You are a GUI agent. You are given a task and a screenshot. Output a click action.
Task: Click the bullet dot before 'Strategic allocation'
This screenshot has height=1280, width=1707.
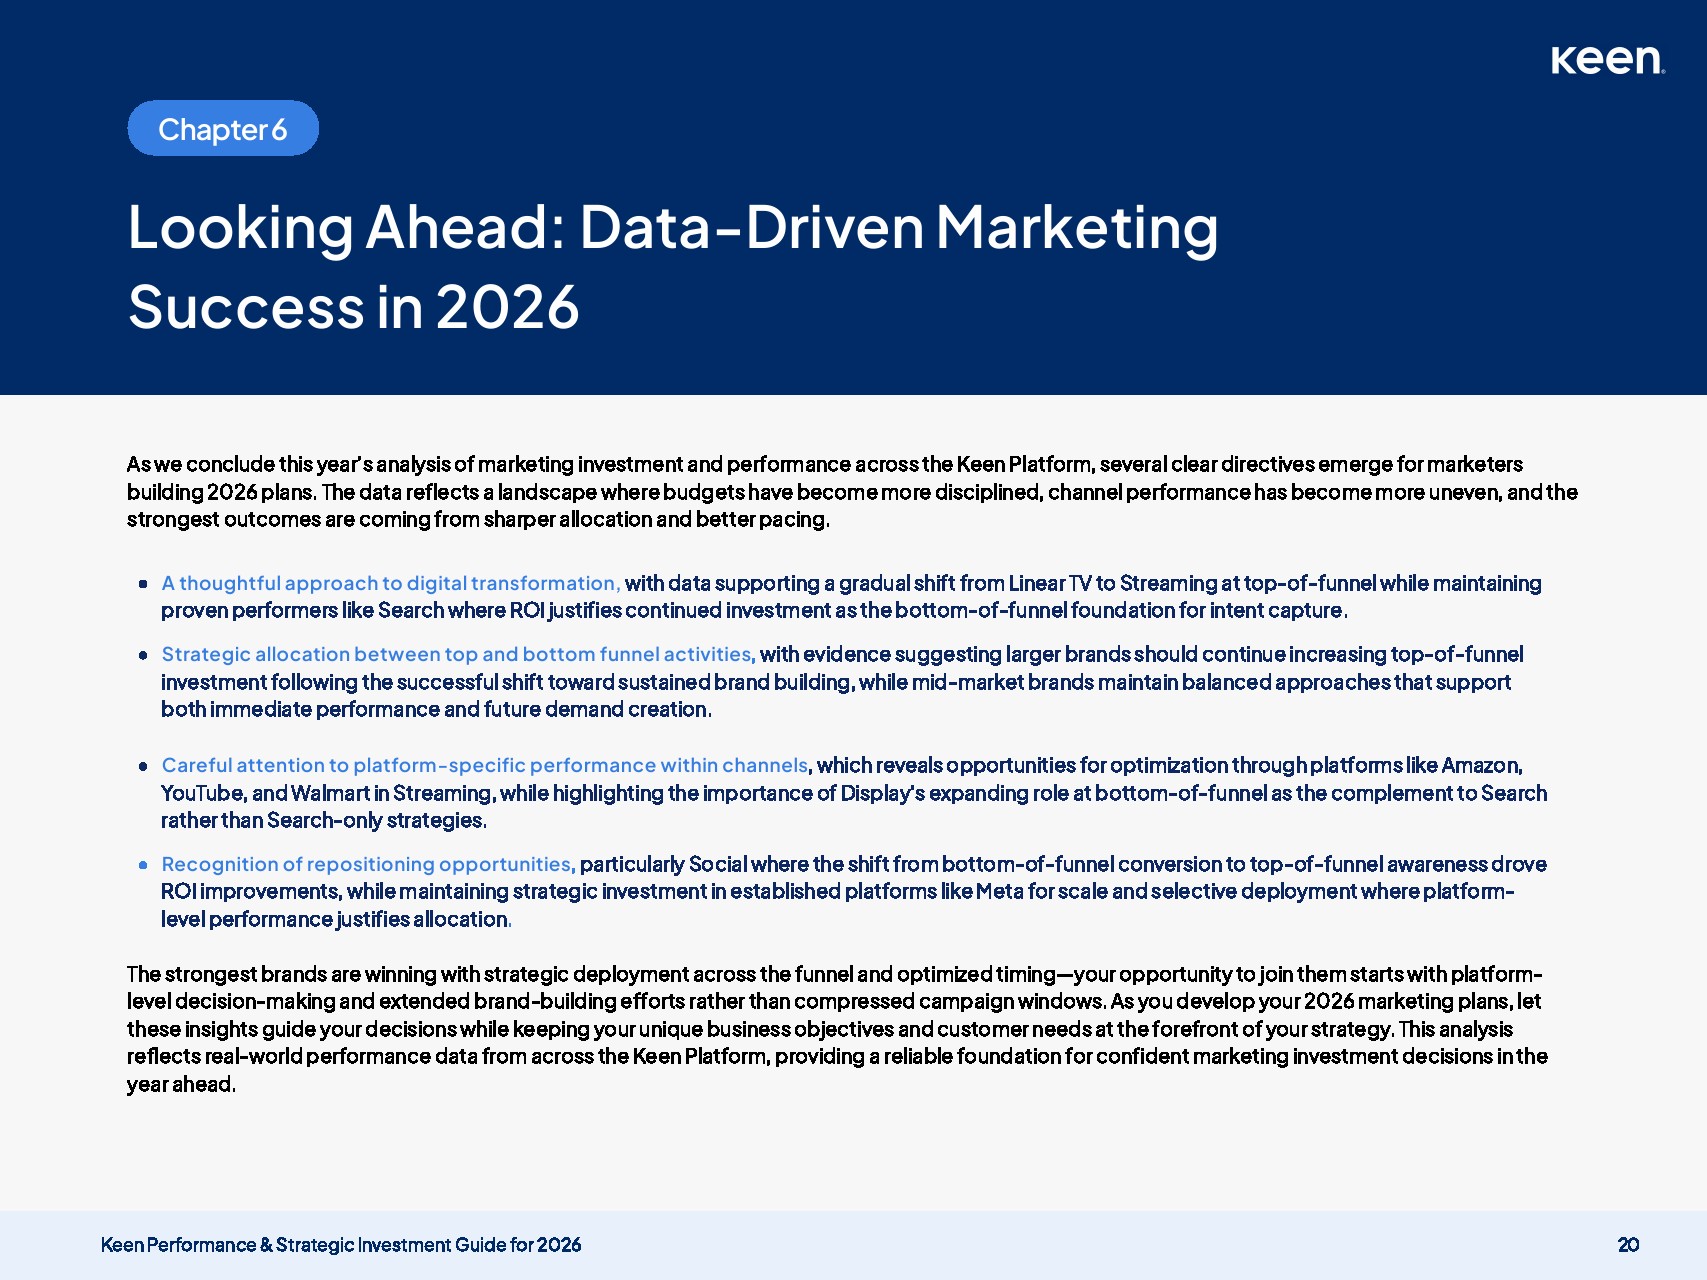(x=143, y=655)
